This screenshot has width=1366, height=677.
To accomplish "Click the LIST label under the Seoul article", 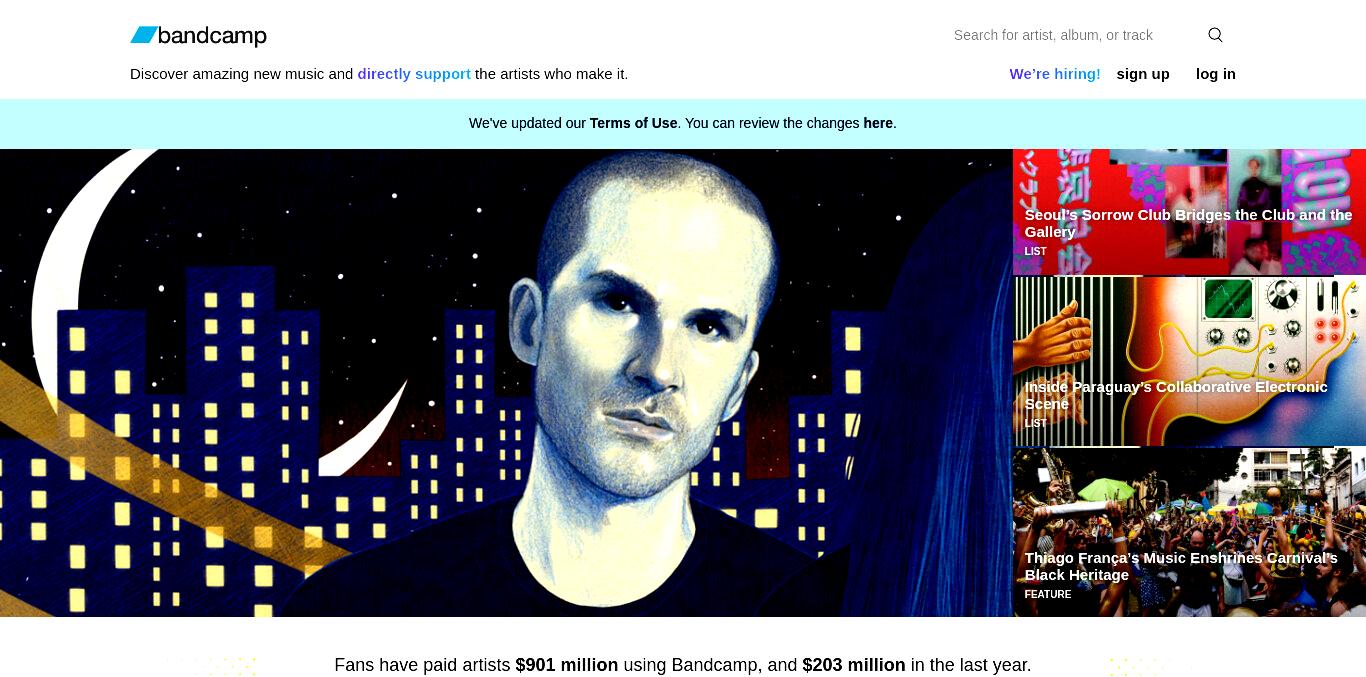I will pos(1035,252).
